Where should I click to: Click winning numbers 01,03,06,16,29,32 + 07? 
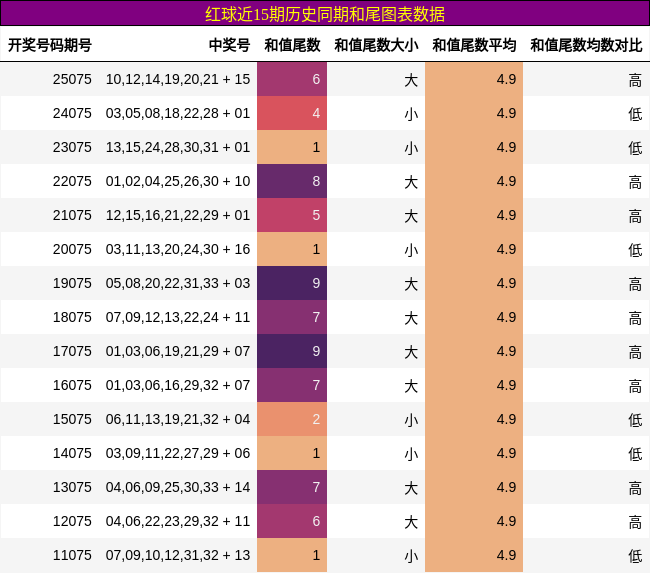point(178,385)
